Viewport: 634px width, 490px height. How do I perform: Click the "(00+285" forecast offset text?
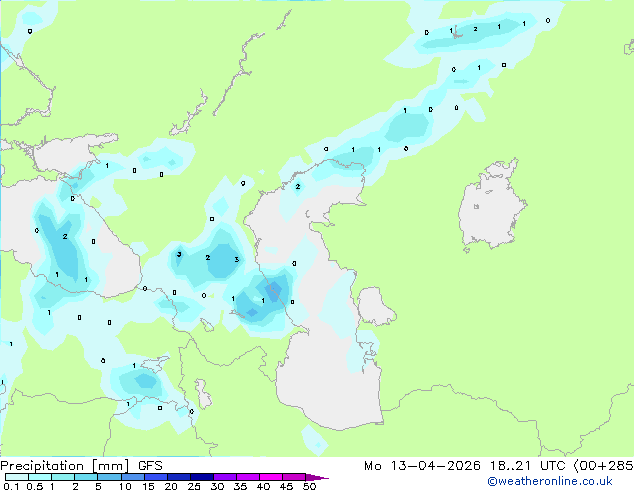tap(603, 466)
